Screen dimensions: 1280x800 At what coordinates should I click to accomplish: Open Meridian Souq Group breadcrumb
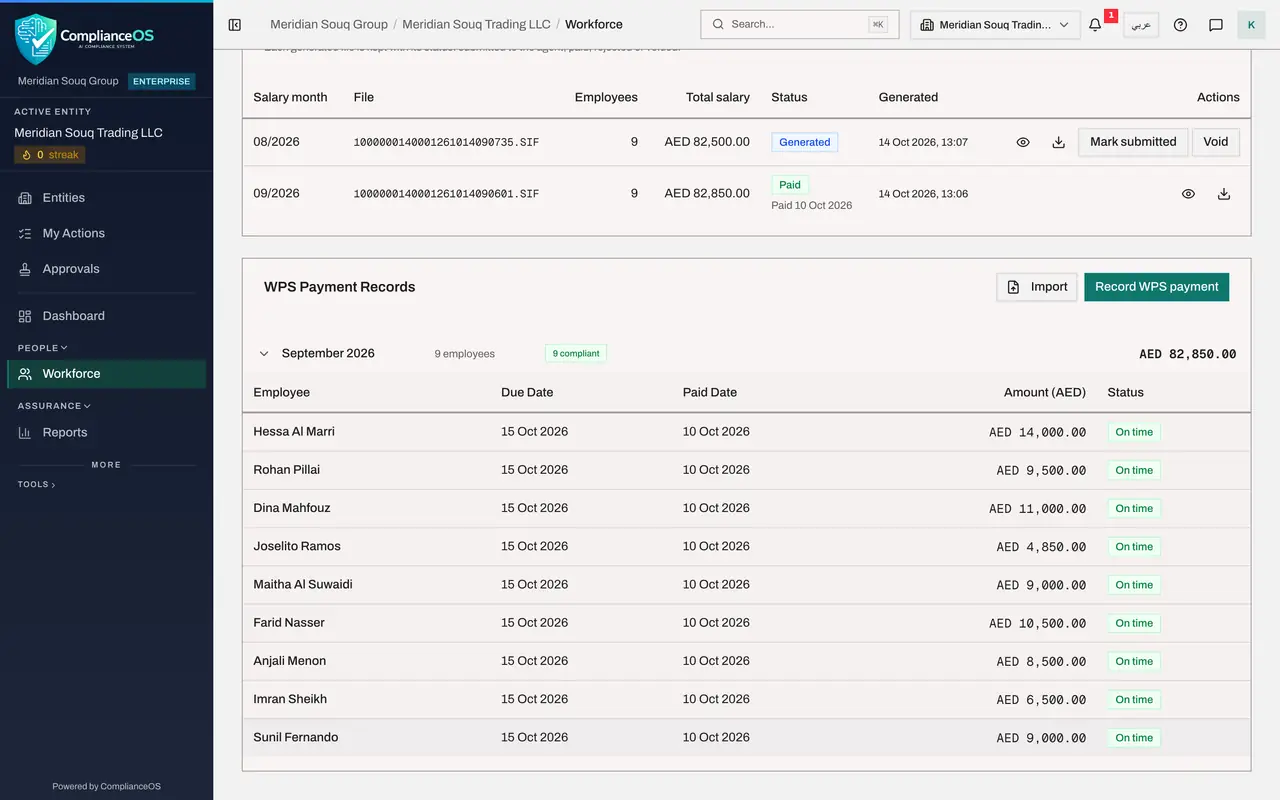[x=329, y=24]
